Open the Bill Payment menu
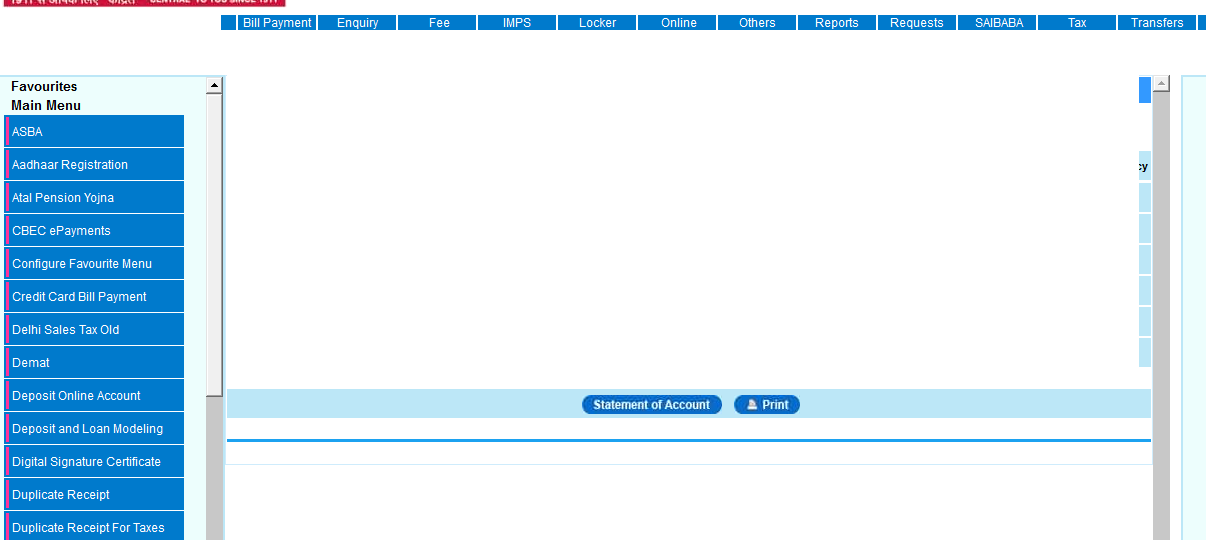Viewport: 1206px width, 540px height. (277, 23)
